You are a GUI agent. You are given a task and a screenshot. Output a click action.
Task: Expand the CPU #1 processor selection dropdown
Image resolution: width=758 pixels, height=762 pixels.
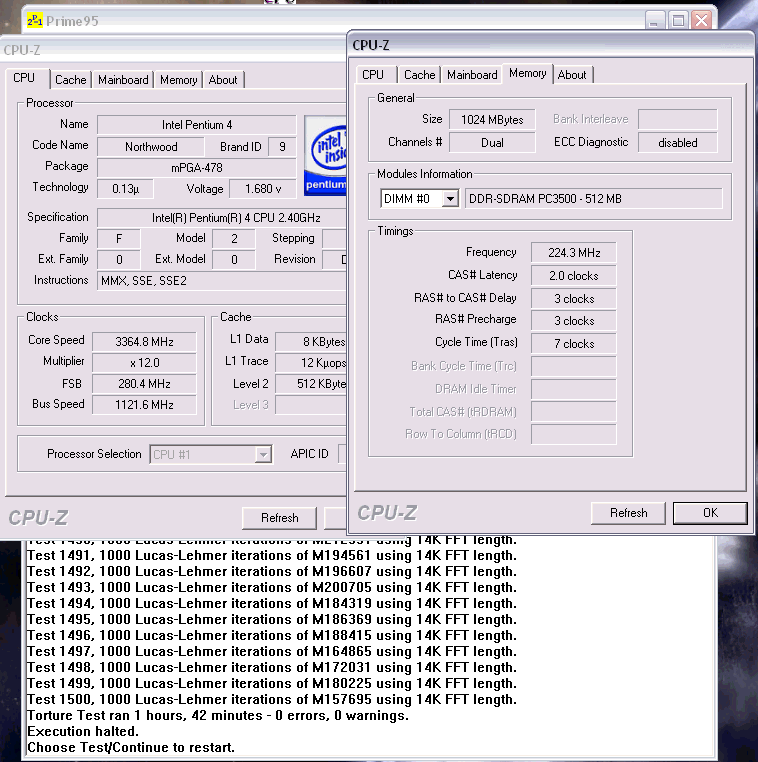click(x=263, y=454)
